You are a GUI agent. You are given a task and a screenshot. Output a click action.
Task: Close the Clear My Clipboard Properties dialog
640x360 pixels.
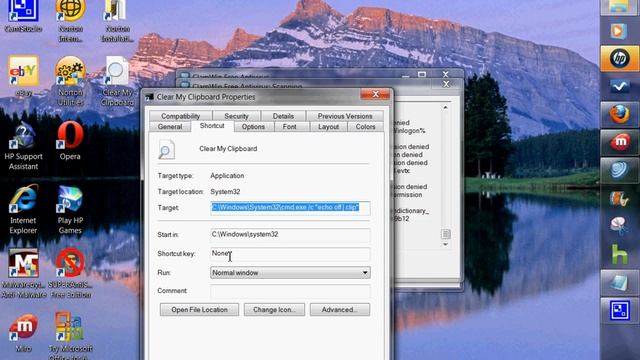tap(375, 95)
